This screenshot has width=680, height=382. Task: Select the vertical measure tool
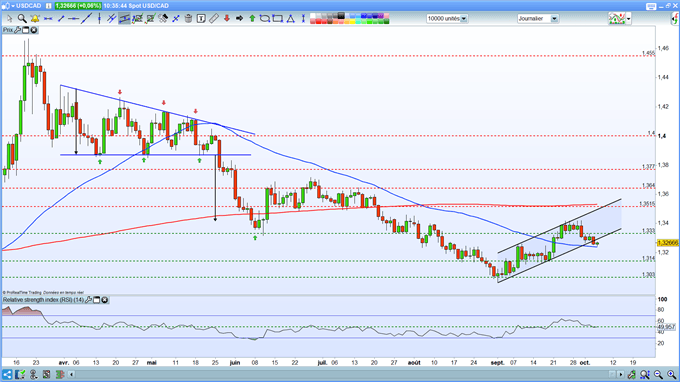tap(303, 19)
